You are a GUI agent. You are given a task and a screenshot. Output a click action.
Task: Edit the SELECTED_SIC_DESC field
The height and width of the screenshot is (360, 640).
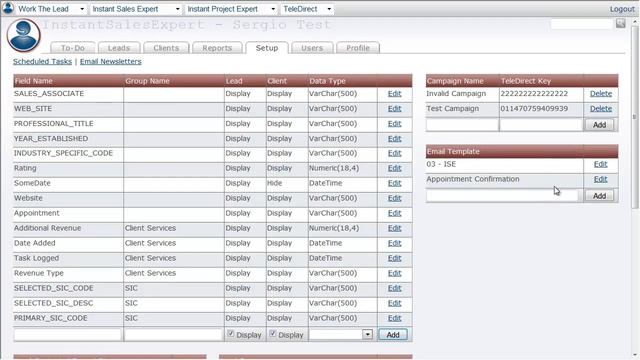tap(394, 303)
